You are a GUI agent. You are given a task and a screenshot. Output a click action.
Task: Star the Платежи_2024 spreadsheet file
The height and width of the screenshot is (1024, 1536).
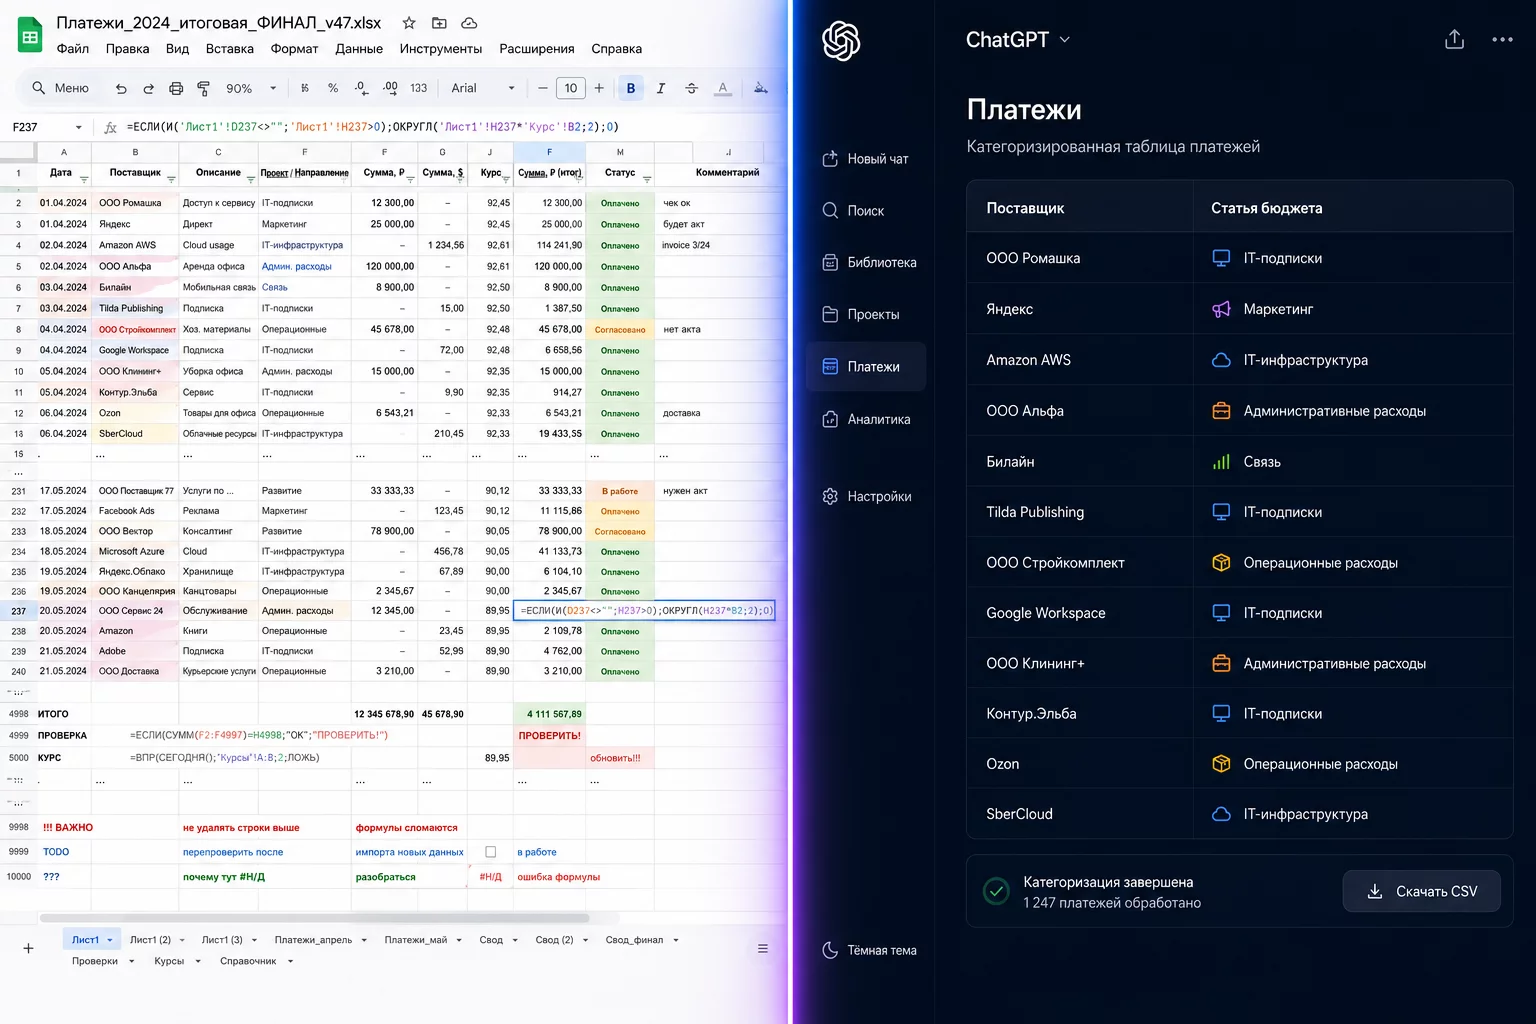(x=409, y=23)
